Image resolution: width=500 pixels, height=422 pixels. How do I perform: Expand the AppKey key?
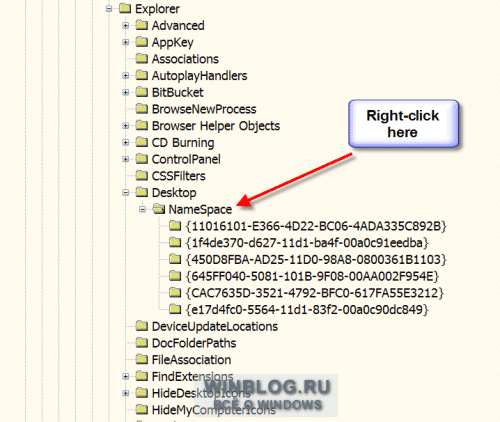click(126, 42)
